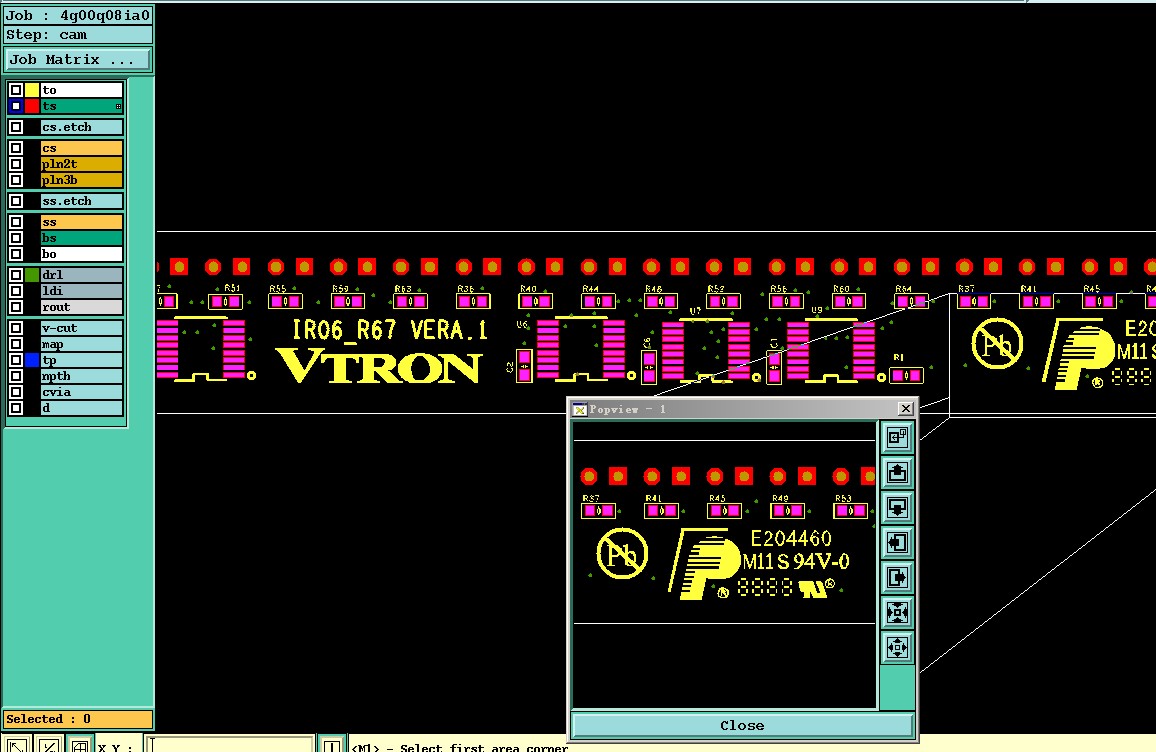Click green color swatch of drl layer
This screenshot has height=752, width=1156.
32,275
